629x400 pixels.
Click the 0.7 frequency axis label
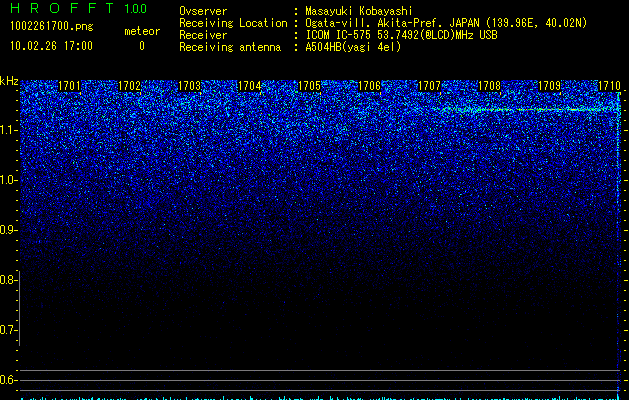(x=8, y=330)
